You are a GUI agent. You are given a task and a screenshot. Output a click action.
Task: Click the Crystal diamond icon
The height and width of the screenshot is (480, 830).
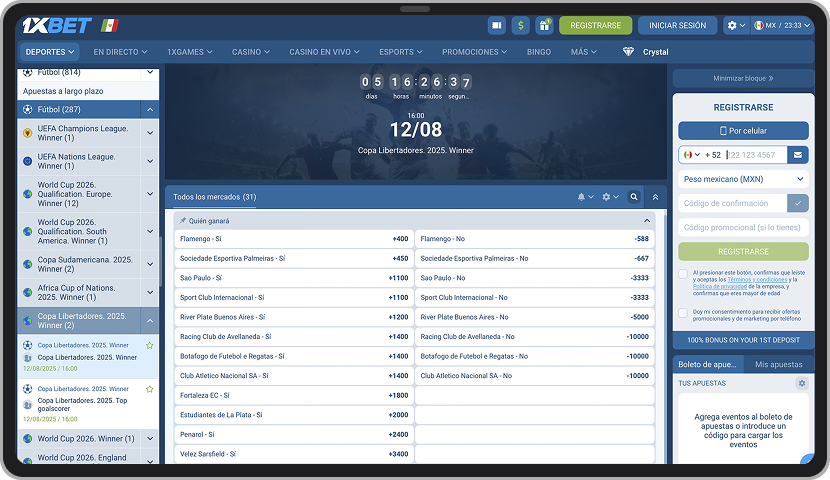click(x=628, y=52)
